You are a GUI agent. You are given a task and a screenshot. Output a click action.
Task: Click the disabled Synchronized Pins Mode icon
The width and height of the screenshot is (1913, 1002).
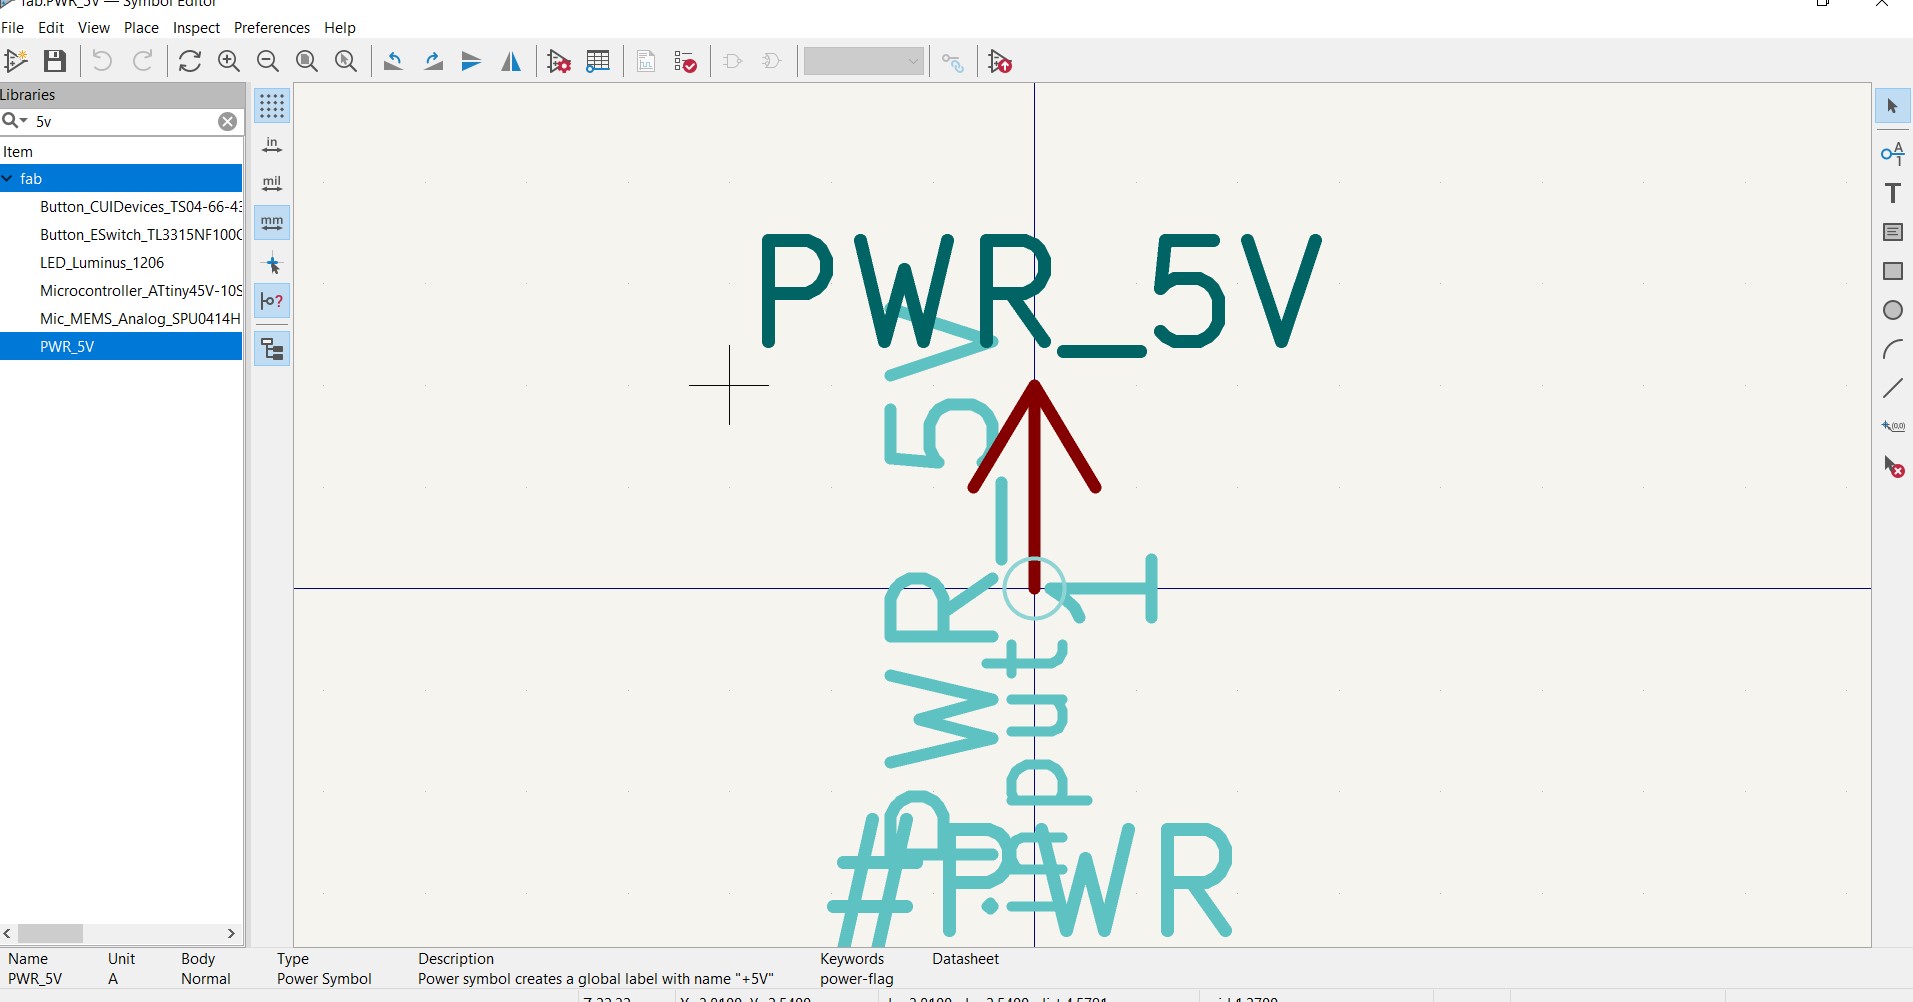click(x=953, y=63)
